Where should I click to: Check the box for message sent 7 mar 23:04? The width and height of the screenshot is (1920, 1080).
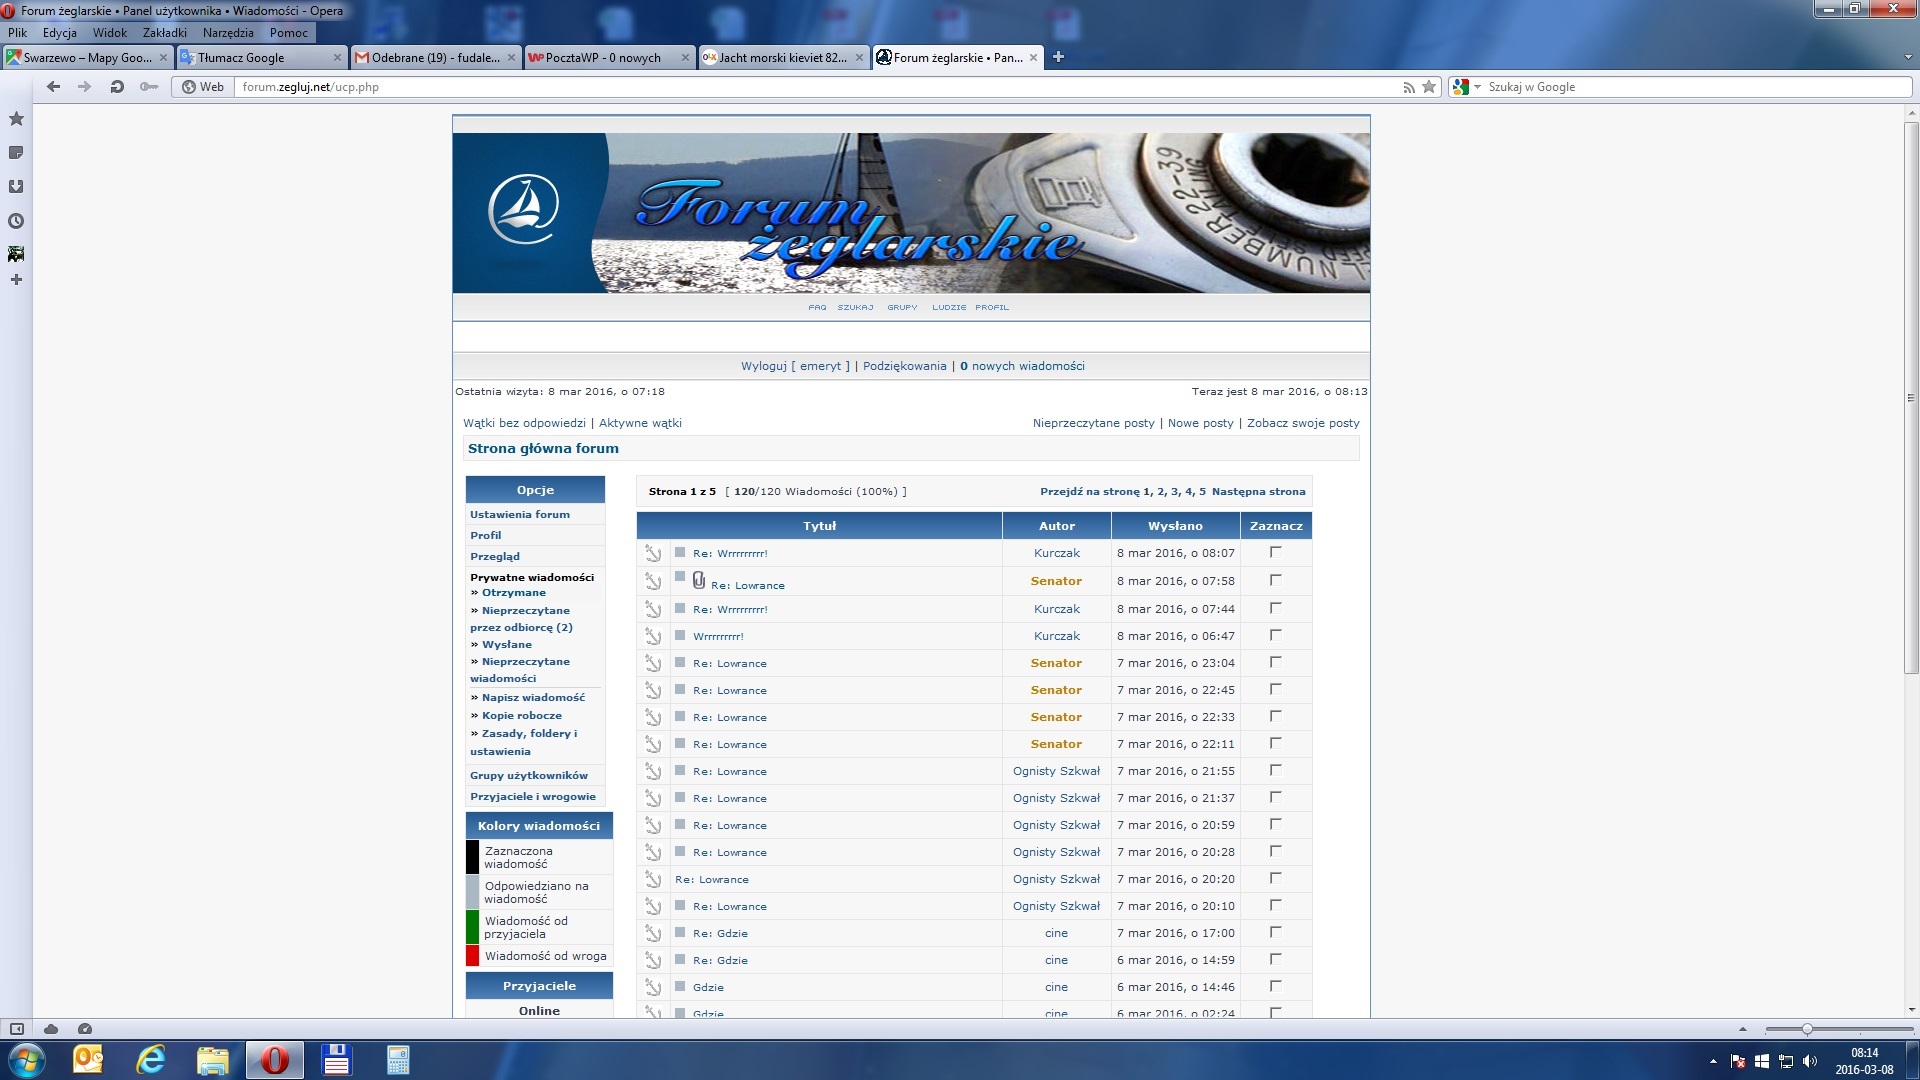pyautogui.click(x=1275, y=662)
